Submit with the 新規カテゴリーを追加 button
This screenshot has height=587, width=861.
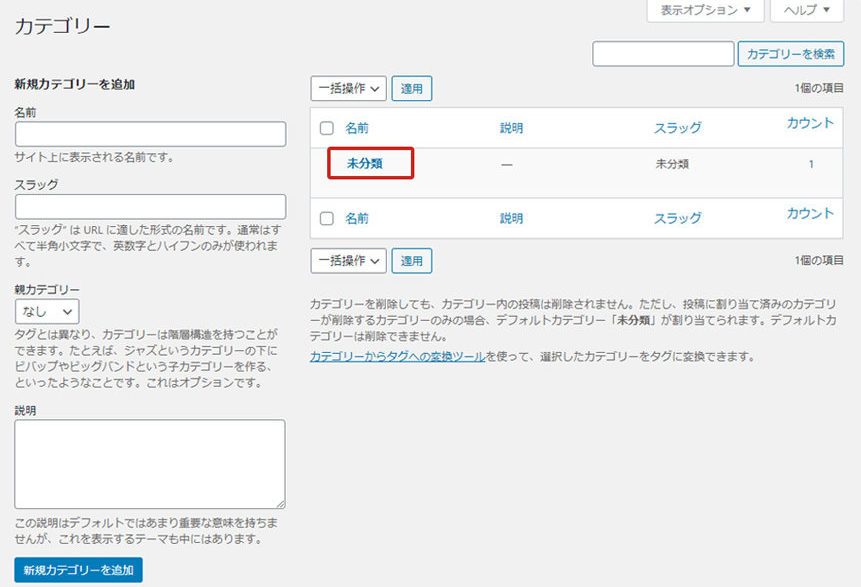coord(78,570)
